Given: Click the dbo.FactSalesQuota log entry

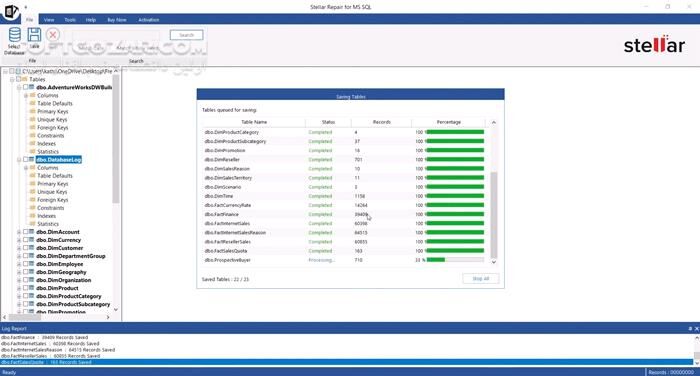Looking at the screenshot, I should [346, 362].
